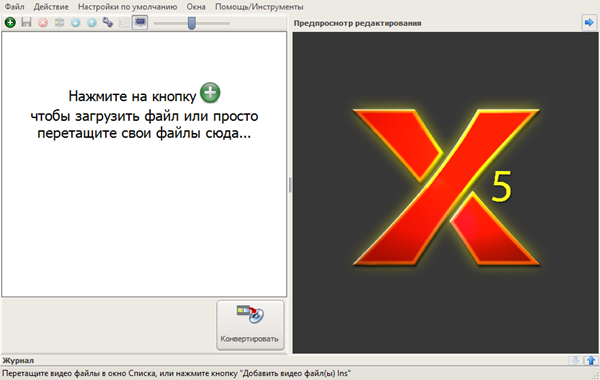The image size is (600, 380).
Task: Open the Файл menu
Action: 15,7
